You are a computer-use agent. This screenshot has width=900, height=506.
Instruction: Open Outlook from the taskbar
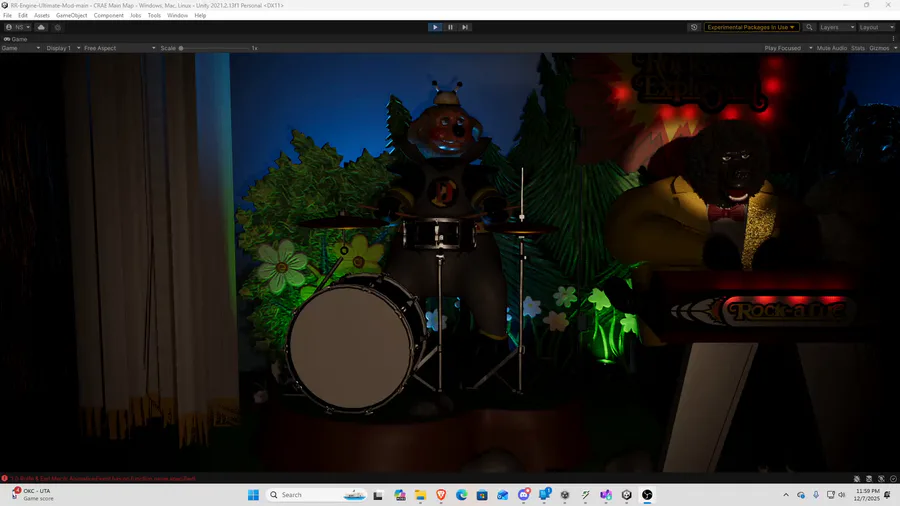pyautogui.click(x=503, y=495)
